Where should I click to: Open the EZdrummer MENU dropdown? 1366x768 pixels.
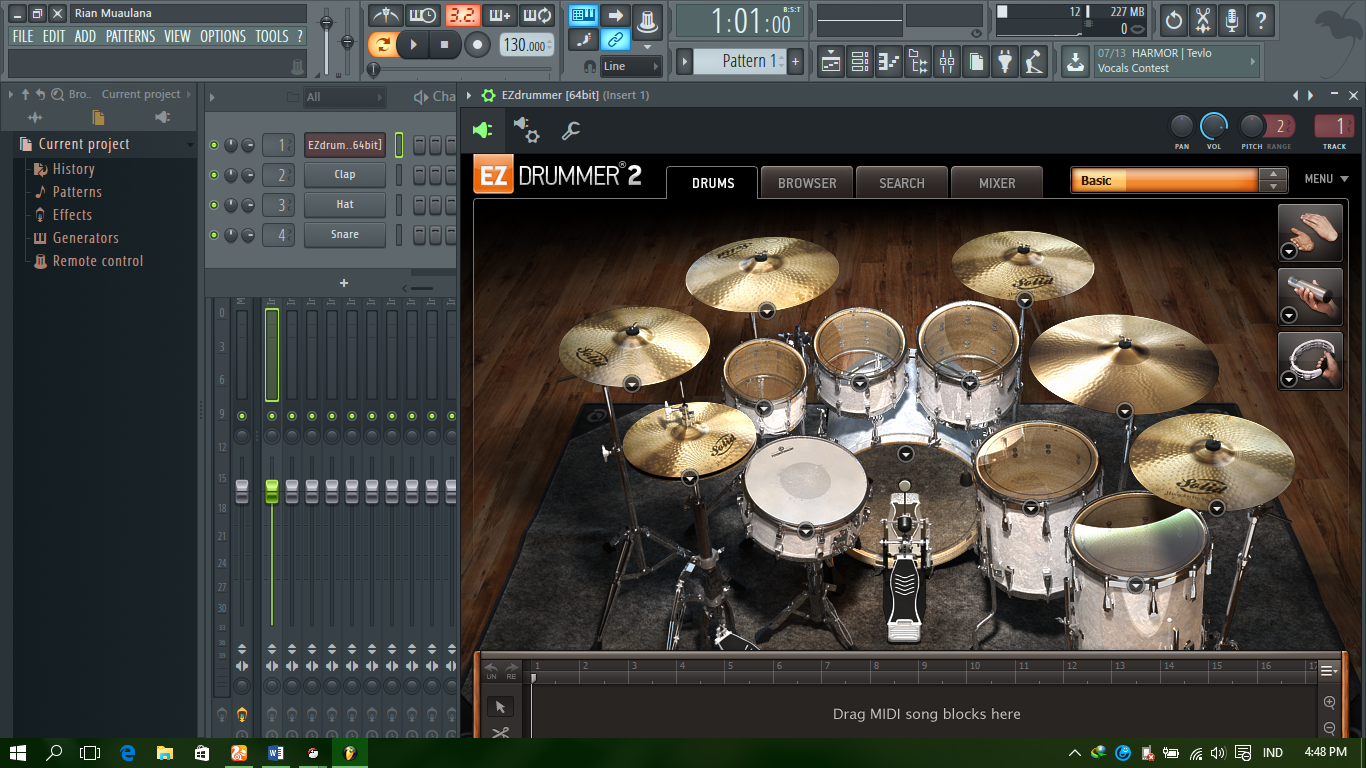(1327, 180)
